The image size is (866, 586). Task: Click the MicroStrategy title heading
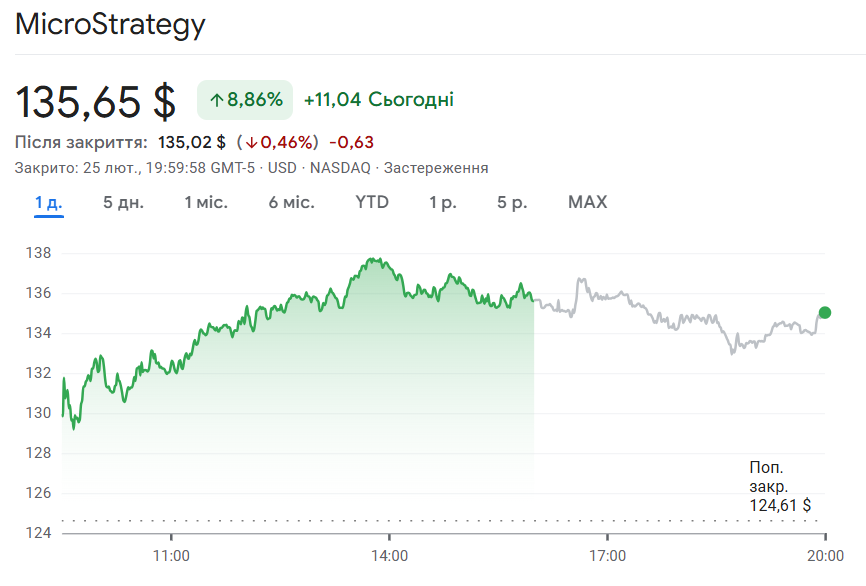click(x=110, y=25)
